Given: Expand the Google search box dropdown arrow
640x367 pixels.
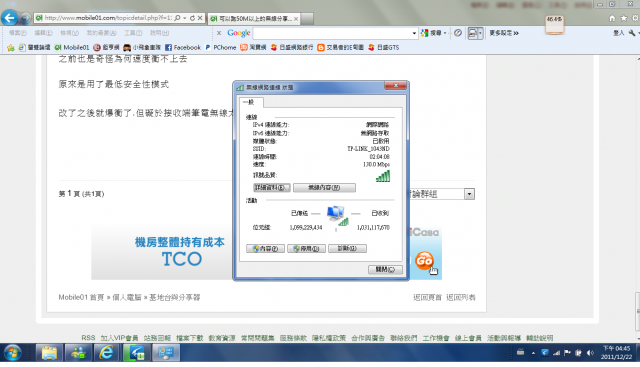Looking at the screenshot, I should coord(414,33).
